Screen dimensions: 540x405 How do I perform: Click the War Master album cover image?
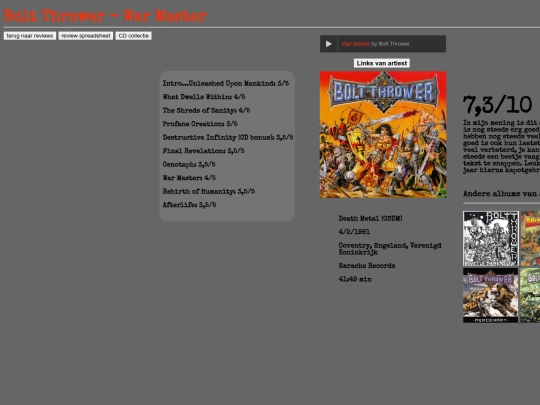click(x=383, y=135)
